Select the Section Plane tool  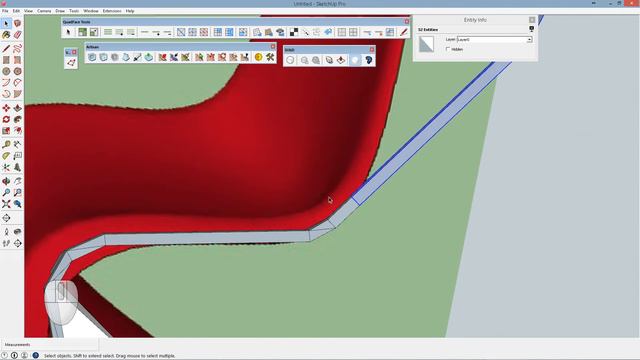pyautogui.click(x=17, y=243)
